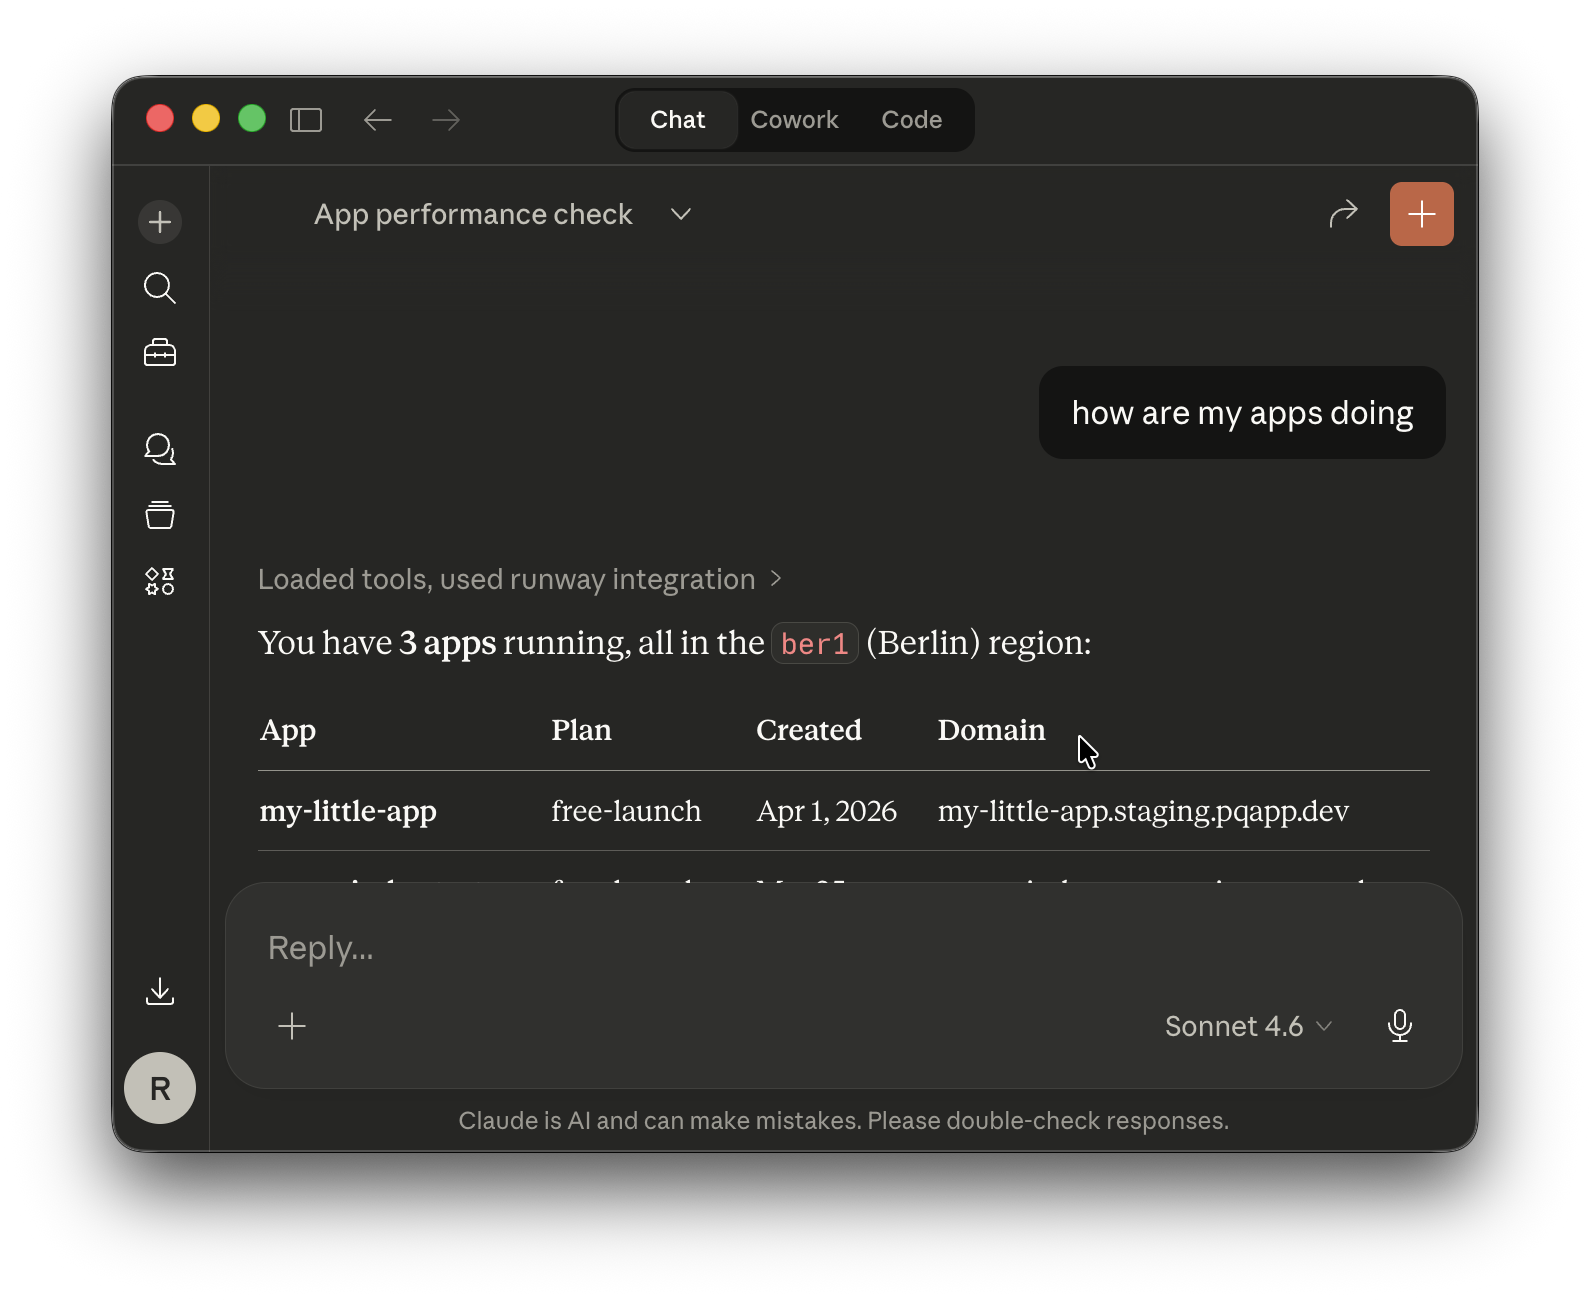Add attachment with reply box plus
Image resolution: width=1590 pixels, height=1300 pixels.
tap(292, 1026)
